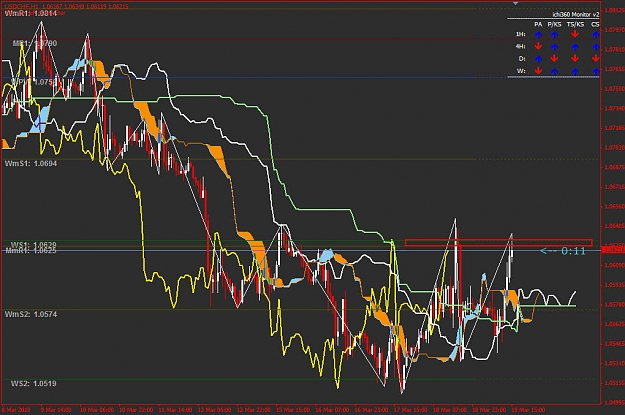Click the 16 Mar 23:00 time label
The image size is (625, 415).
coord(371,410)
